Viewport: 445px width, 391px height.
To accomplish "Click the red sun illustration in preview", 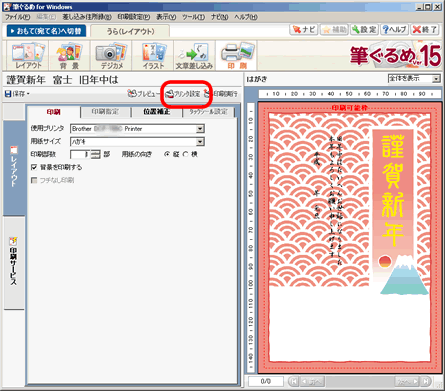I will point(384,262).
